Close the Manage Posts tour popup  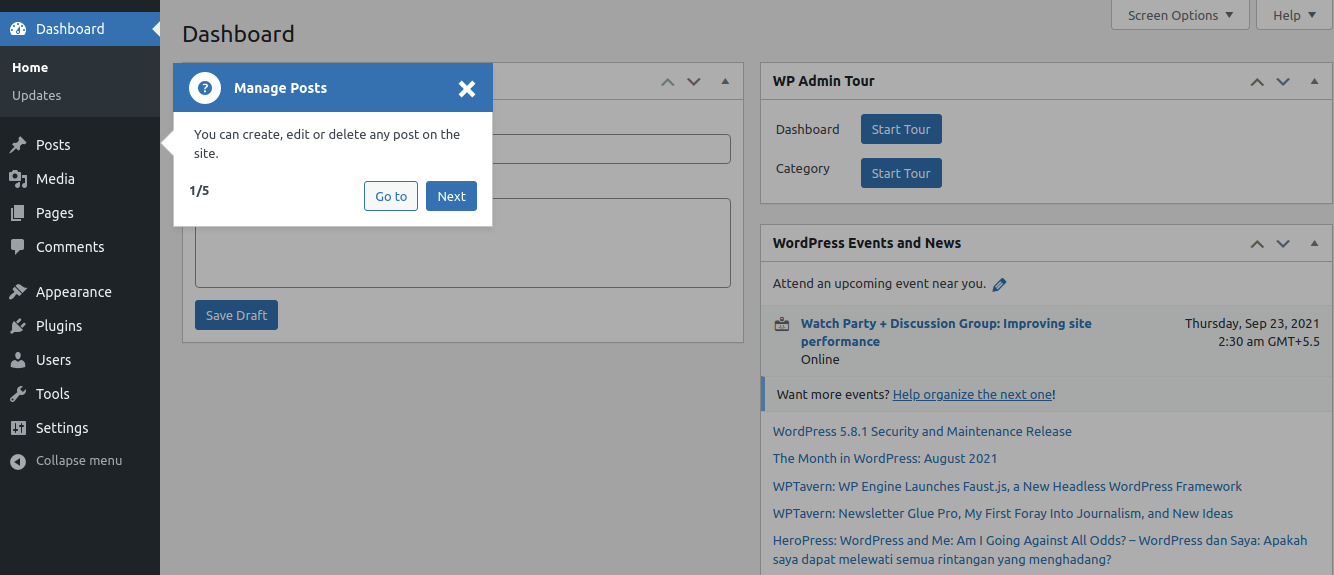(467, 89)
